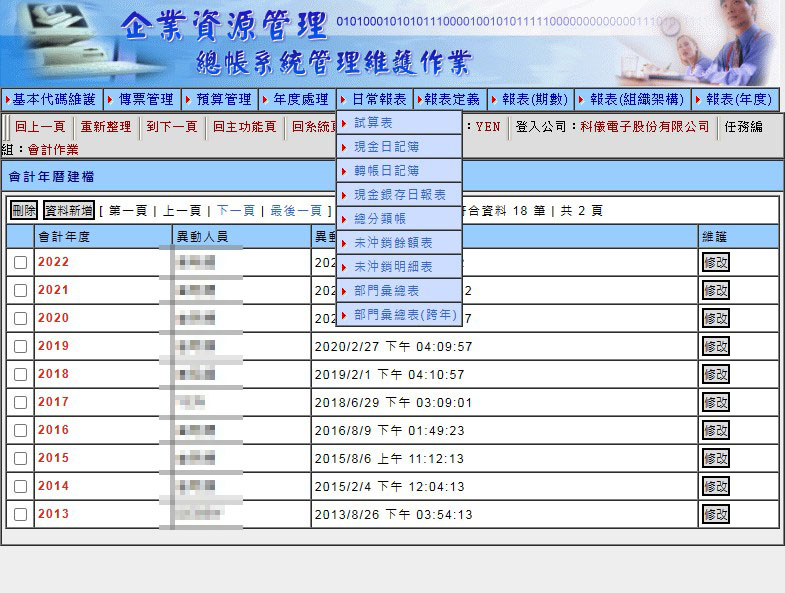Open the 2016 fiscal year link
This screenshot has width=785, height=593.
click(x=54, y=430)
